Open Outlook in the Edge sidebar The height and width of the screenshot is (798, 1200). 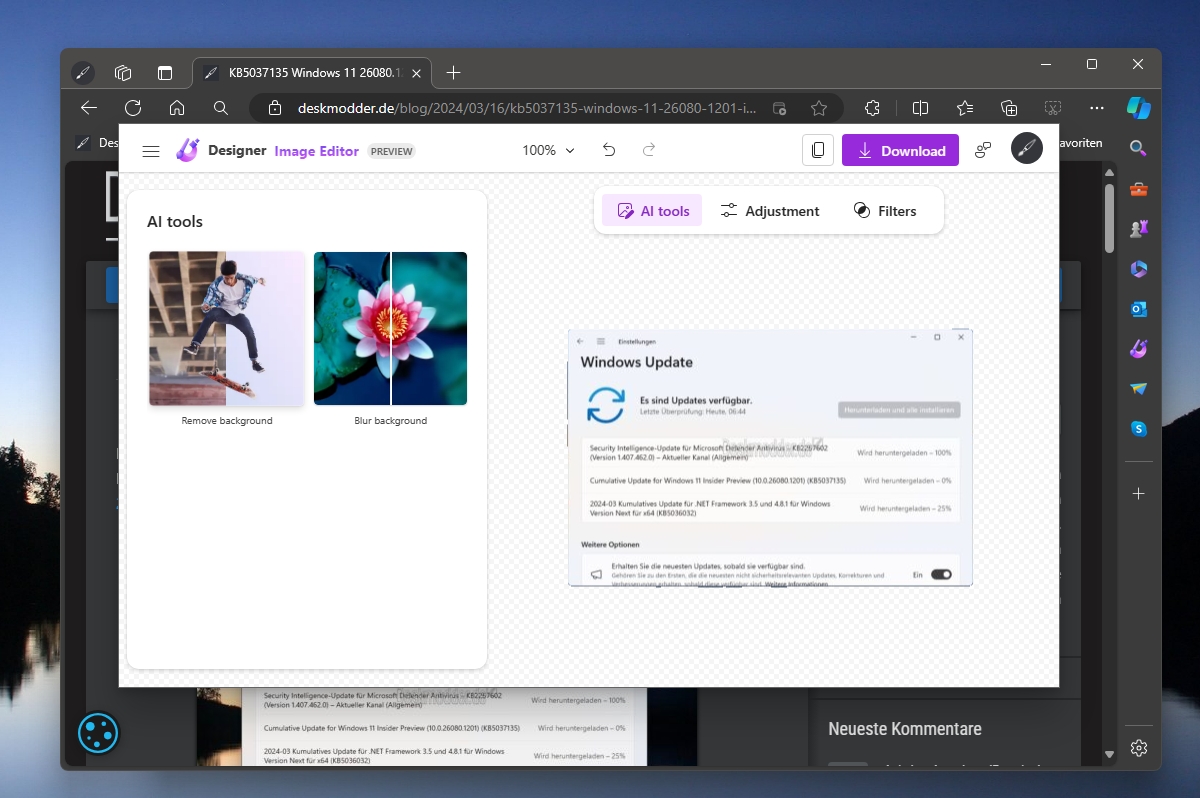click(x=1138, y=309)
